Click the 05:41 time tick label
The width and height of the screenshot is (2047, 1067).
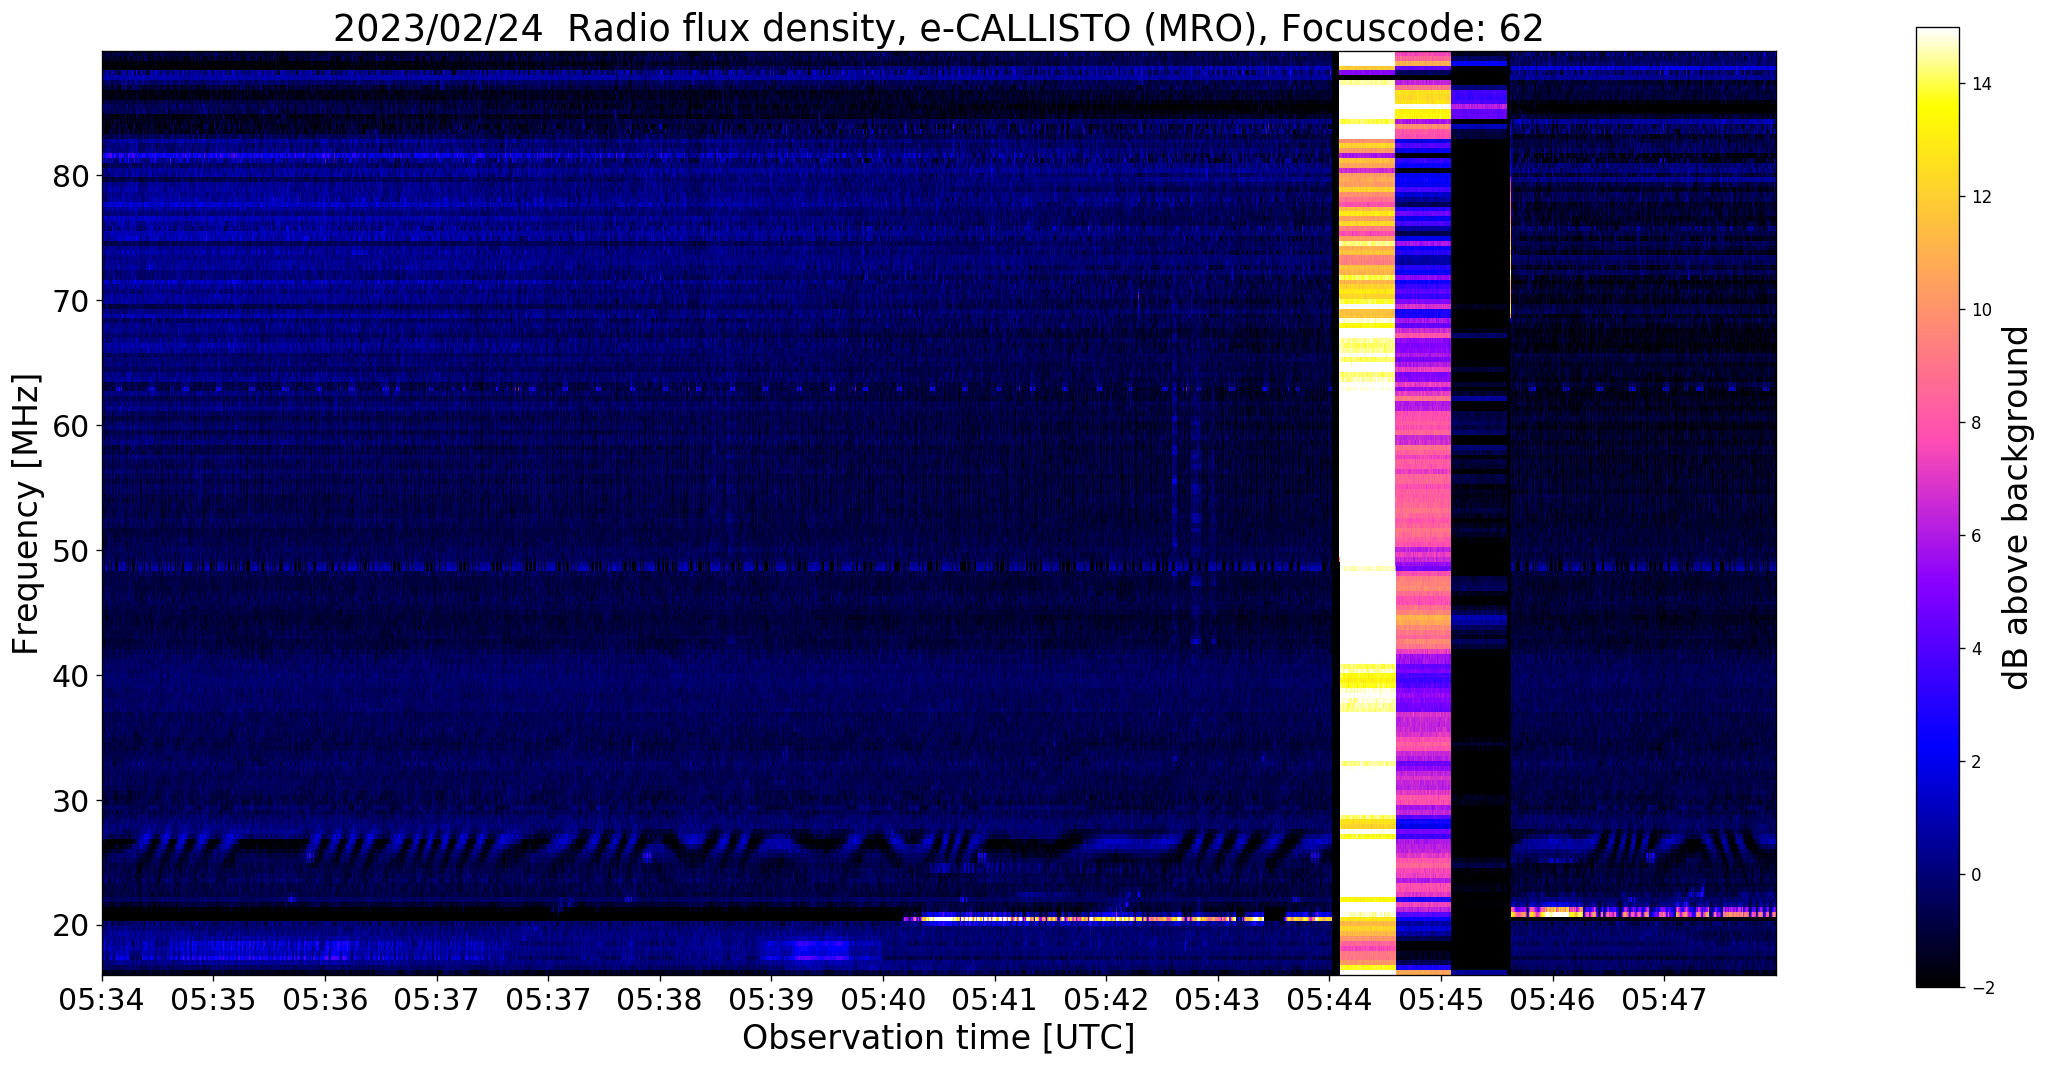pyautogui.click(x=994, y=998)
